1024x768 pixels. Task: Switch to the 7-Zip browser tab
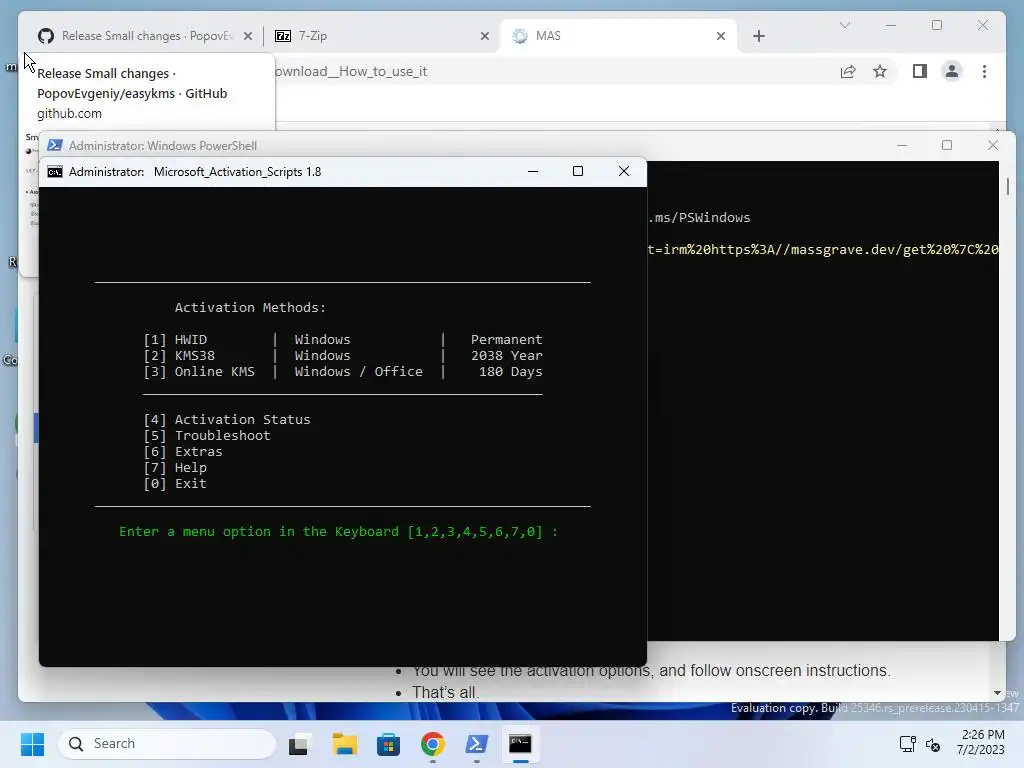(382, 36)
